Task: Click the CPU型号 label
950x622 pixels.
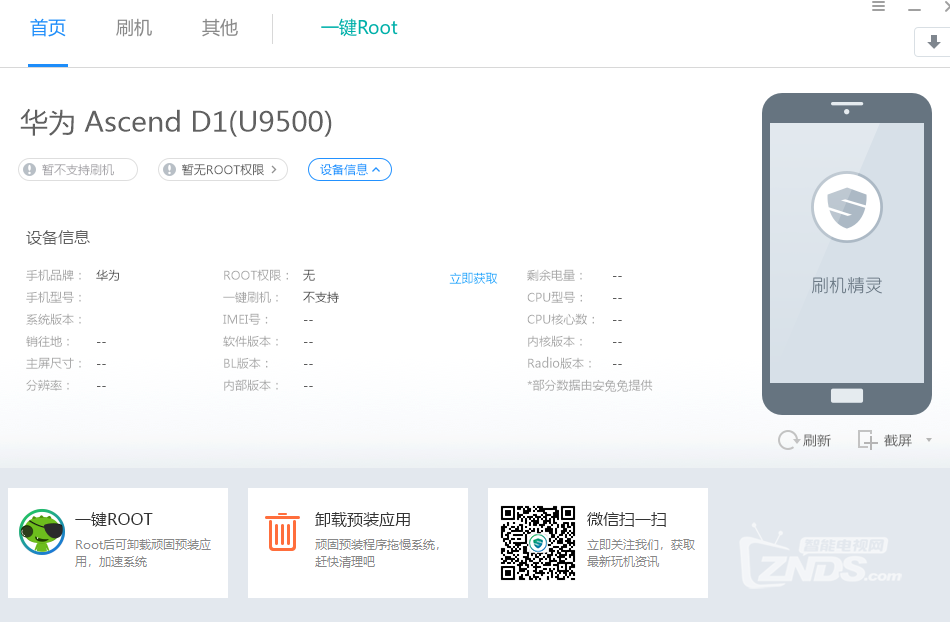Action: (555, 297)
